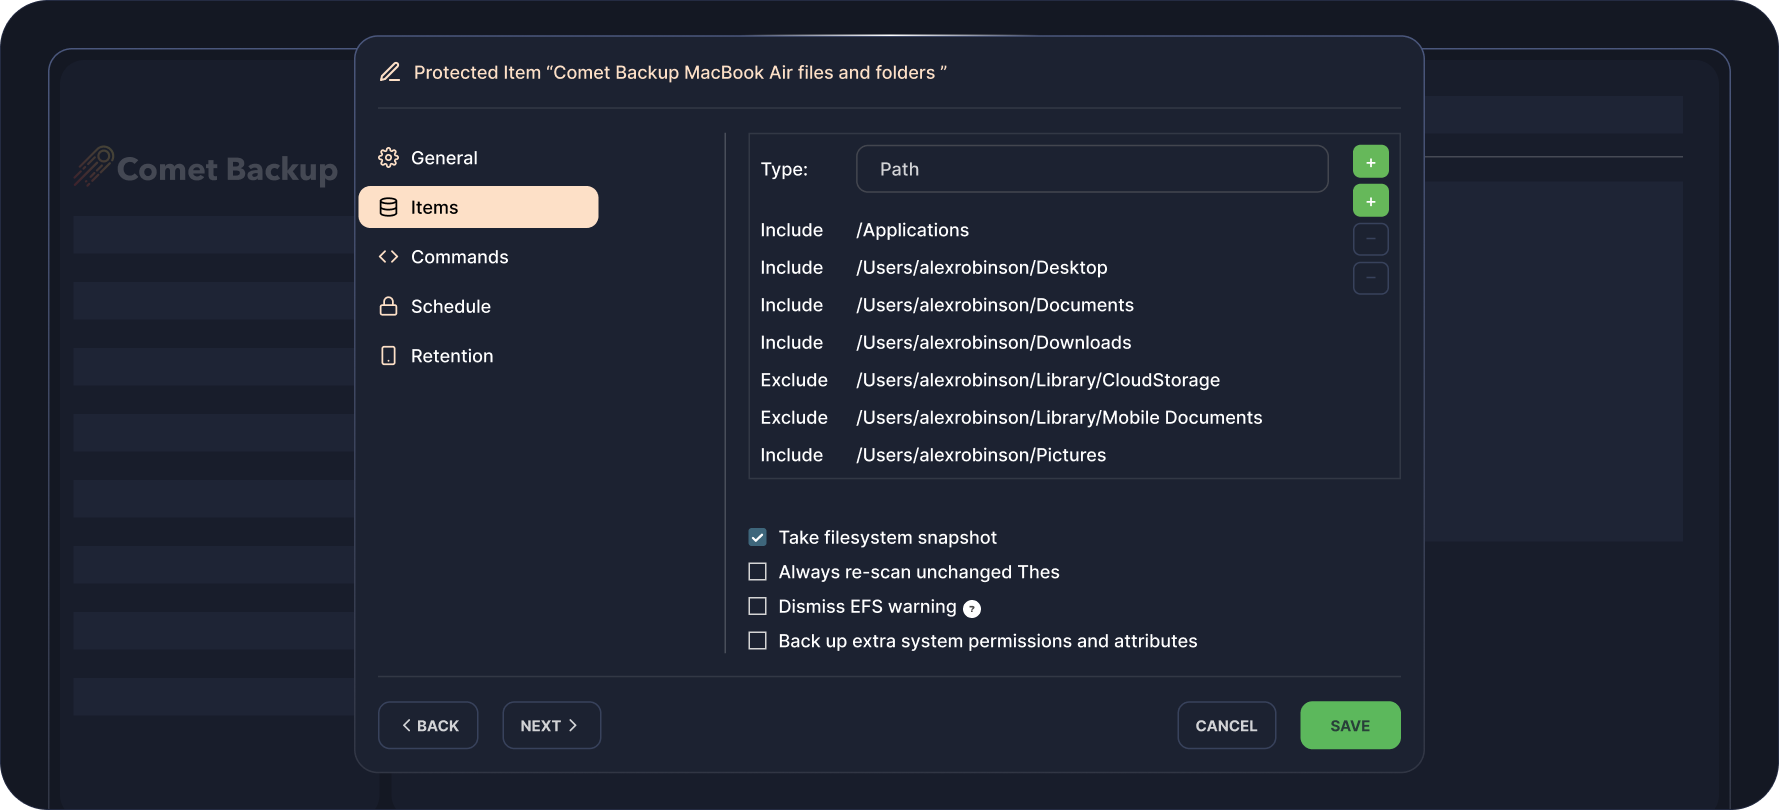1779x810 pixels.
Task: Select the /Users/alexrobinson/Library/CloudStorage exclude row
Action: pyautogui.click(x=1037, y=380)
